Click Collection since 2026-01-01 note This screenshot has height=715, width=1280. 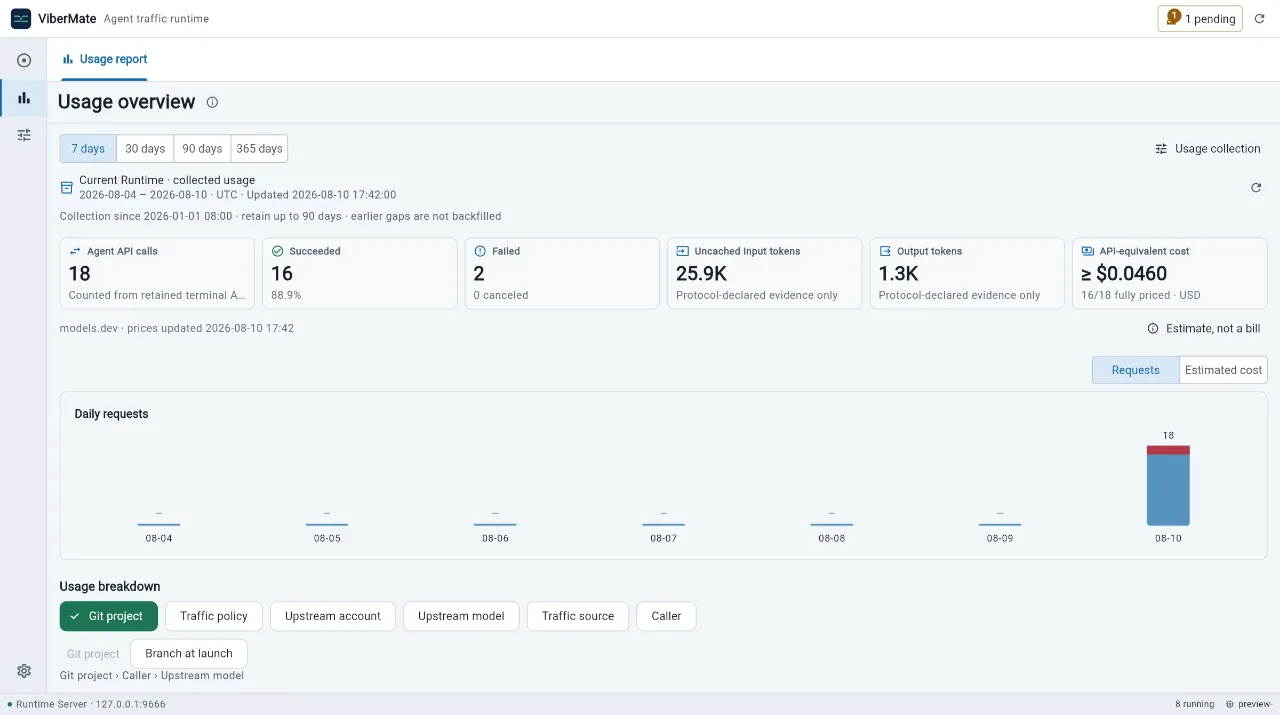(x=280, y=216)
